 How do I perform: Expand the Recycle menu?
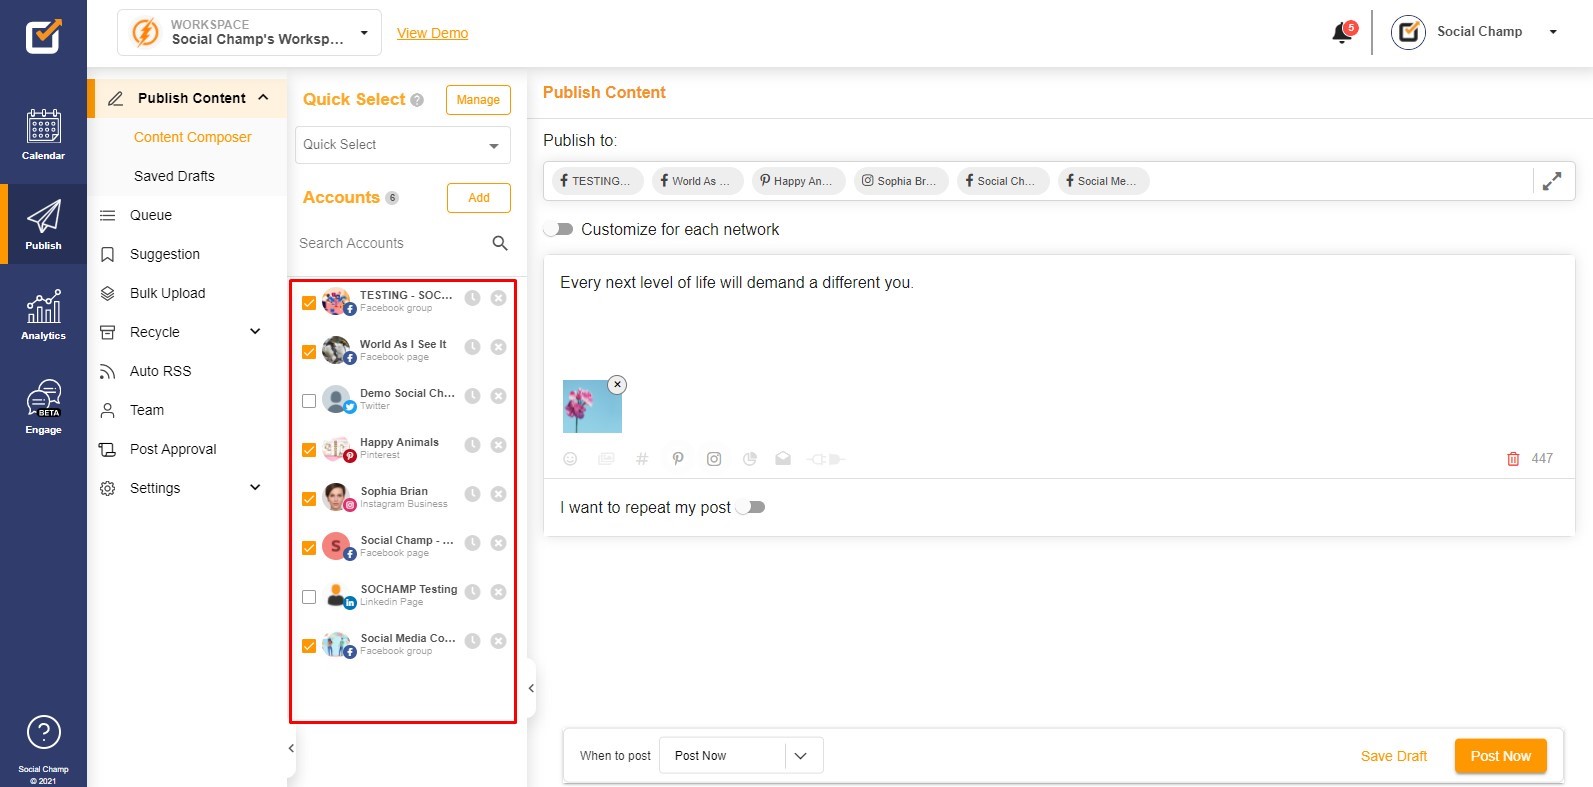point(255,332)
